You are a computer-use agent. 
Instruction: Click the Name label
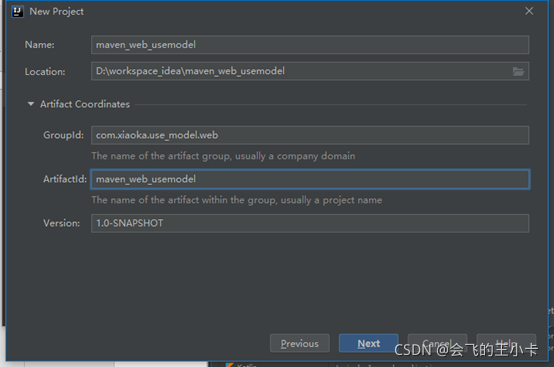(x=40, y=45)
